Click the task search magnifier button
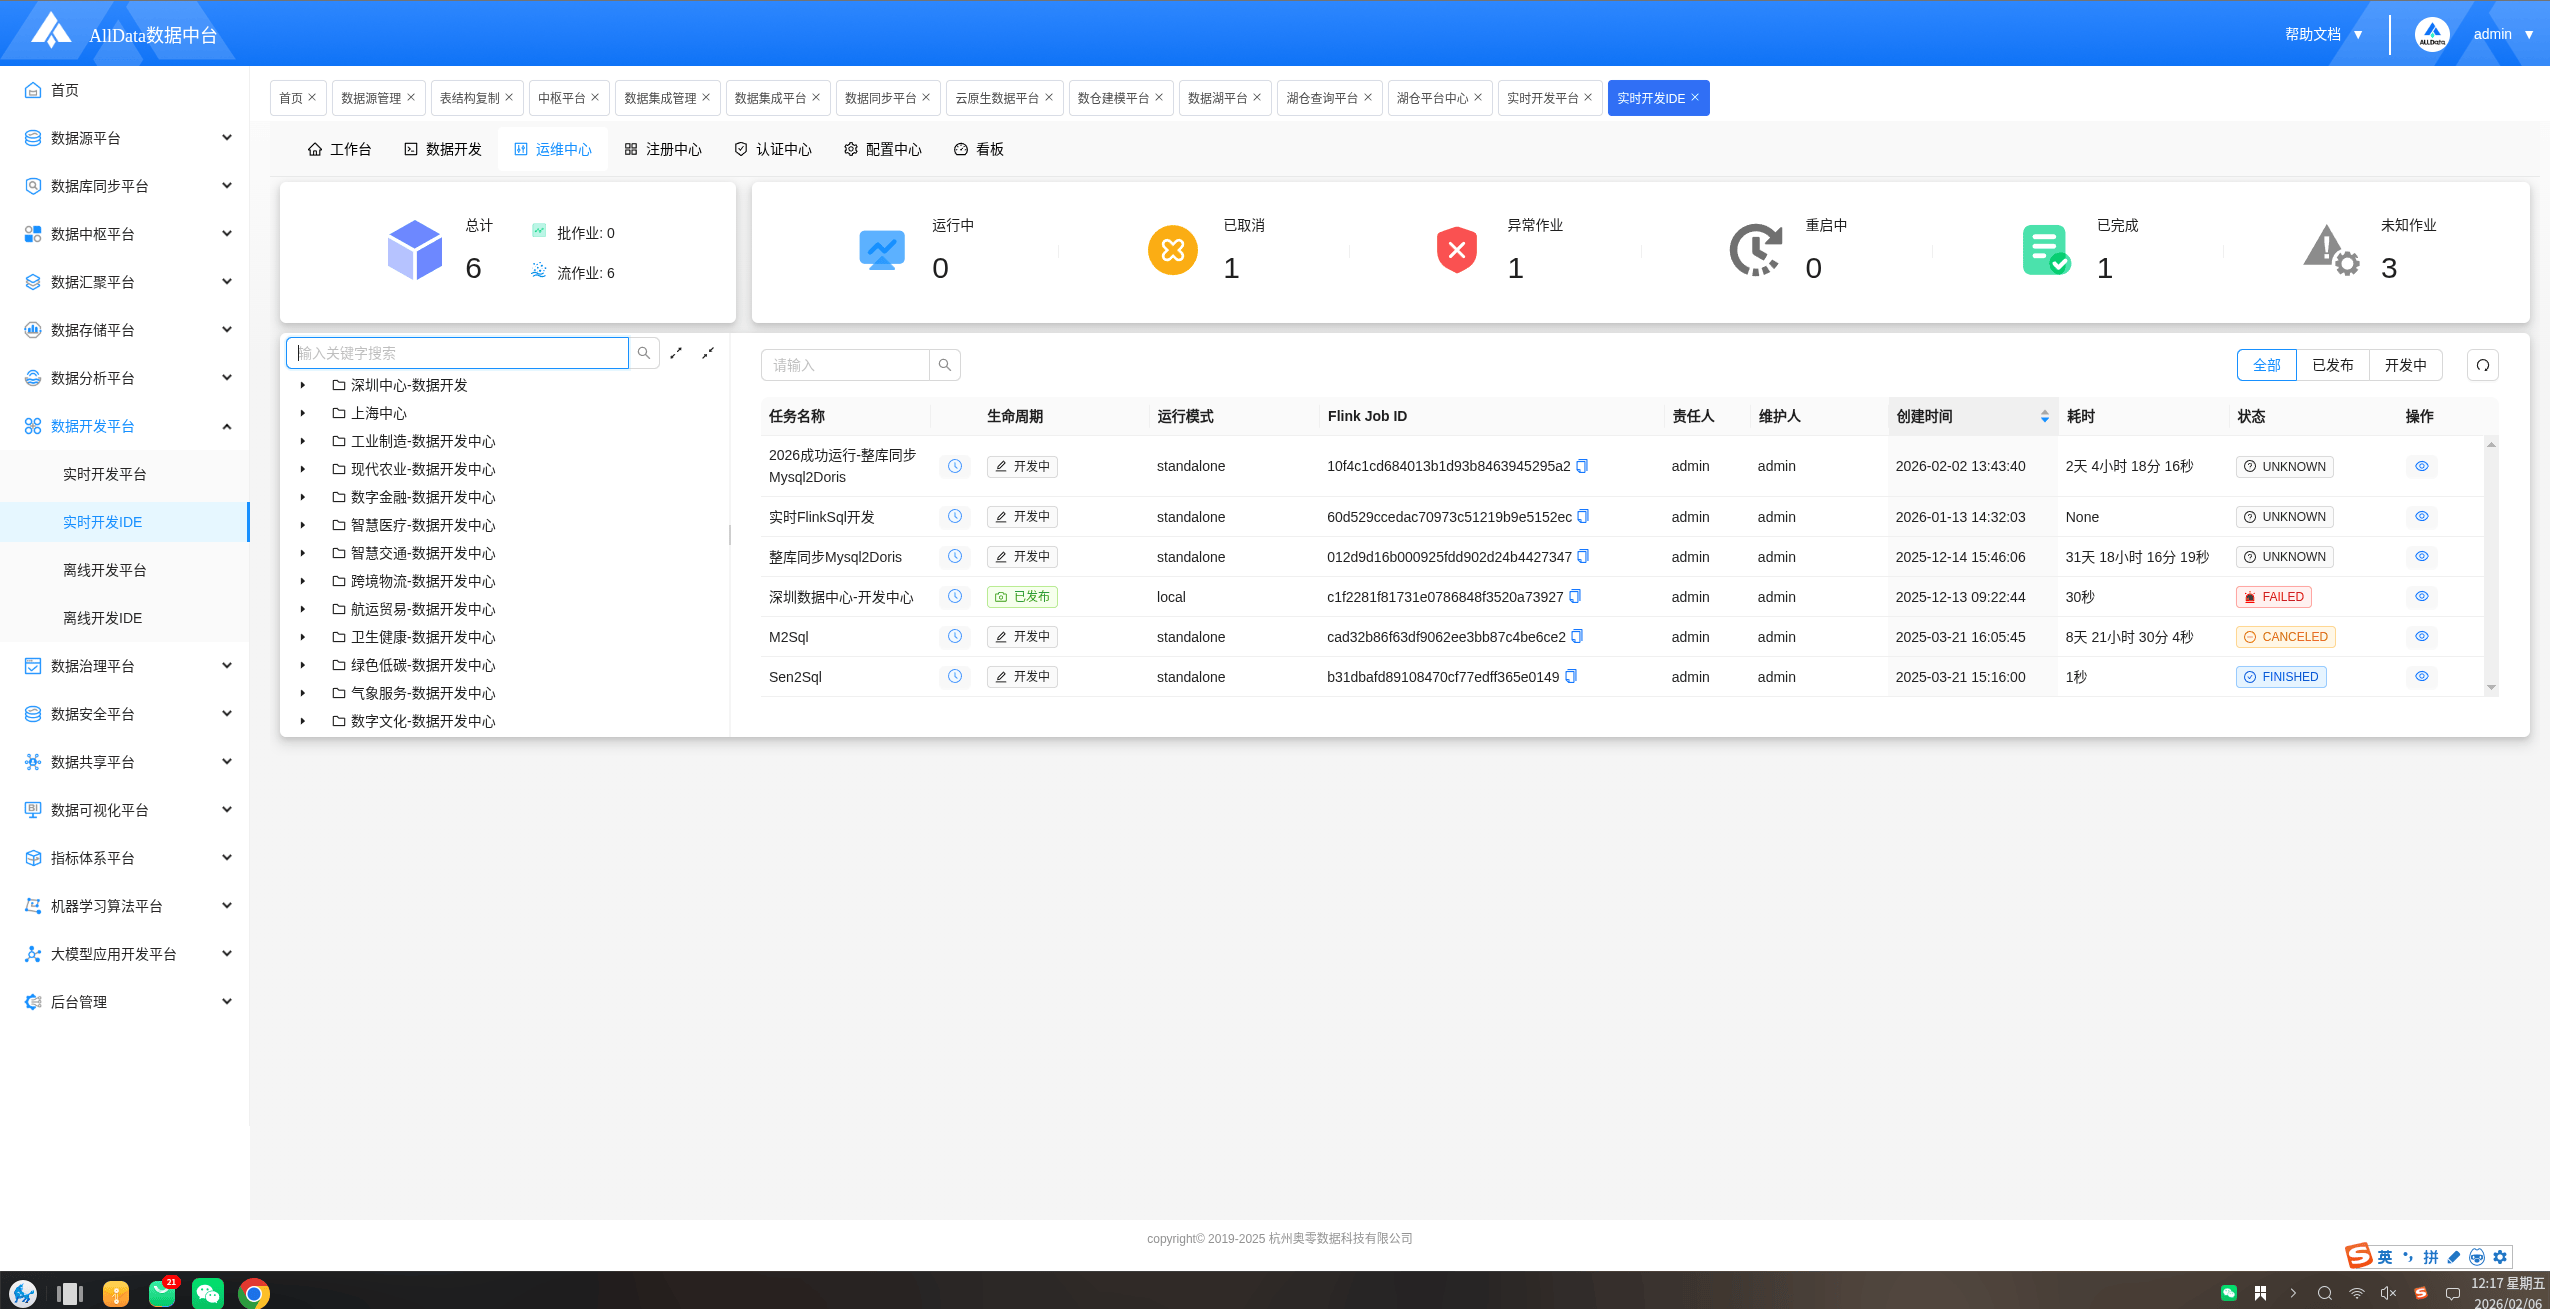This screenshot has width=2550, height=1309. pos(944,365)
